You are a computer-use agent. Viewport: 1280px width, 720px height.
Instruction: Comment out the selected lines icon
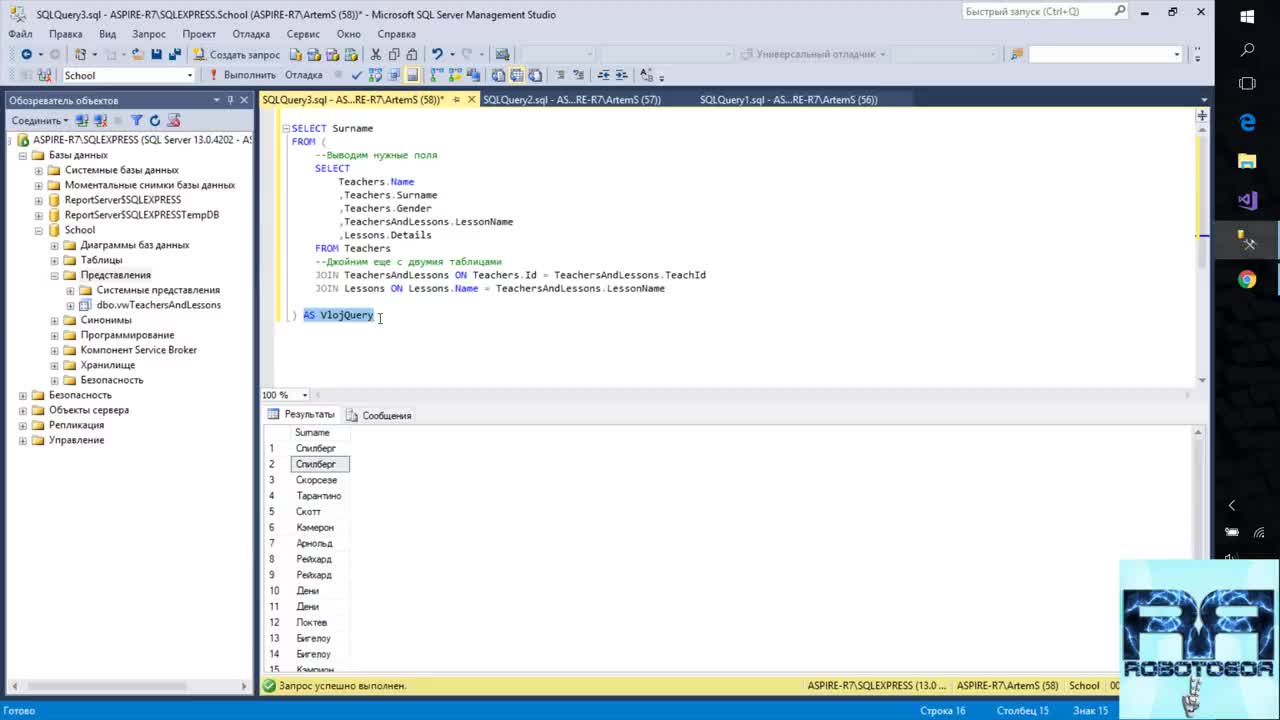tap(561, 75)
